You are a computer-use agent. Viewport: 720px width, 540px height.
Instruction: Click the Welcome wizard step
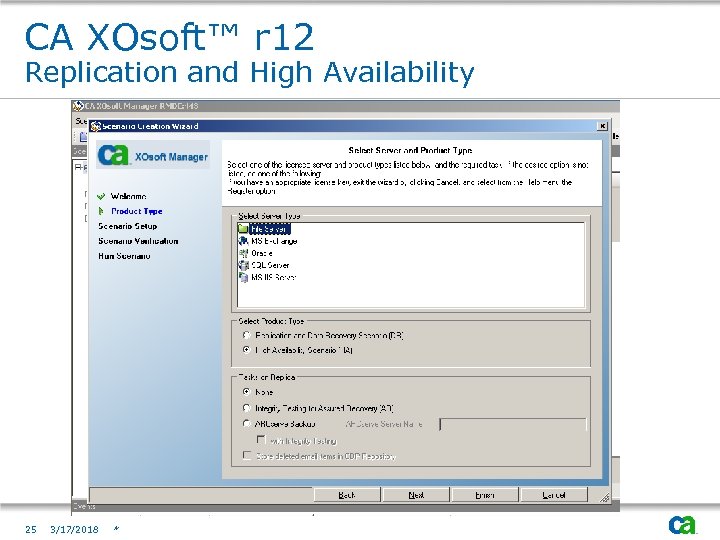[129, 197]
